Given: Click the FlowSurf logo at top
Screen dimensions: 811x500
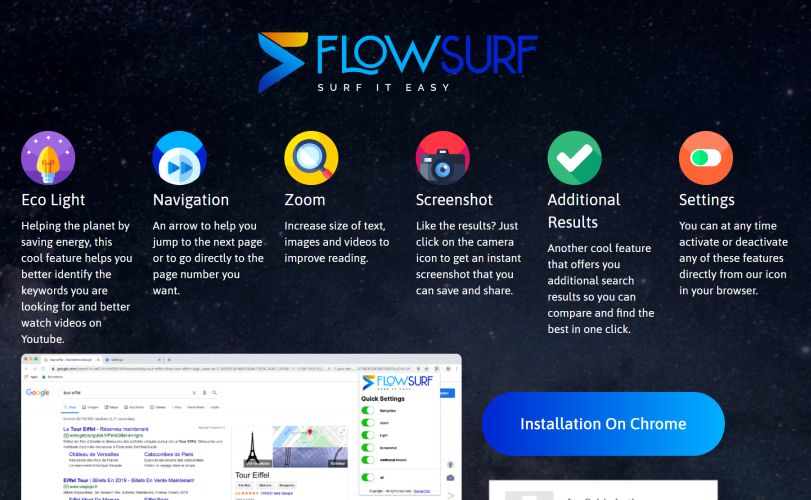Looking at the screenshot, I should click(397, 62).
